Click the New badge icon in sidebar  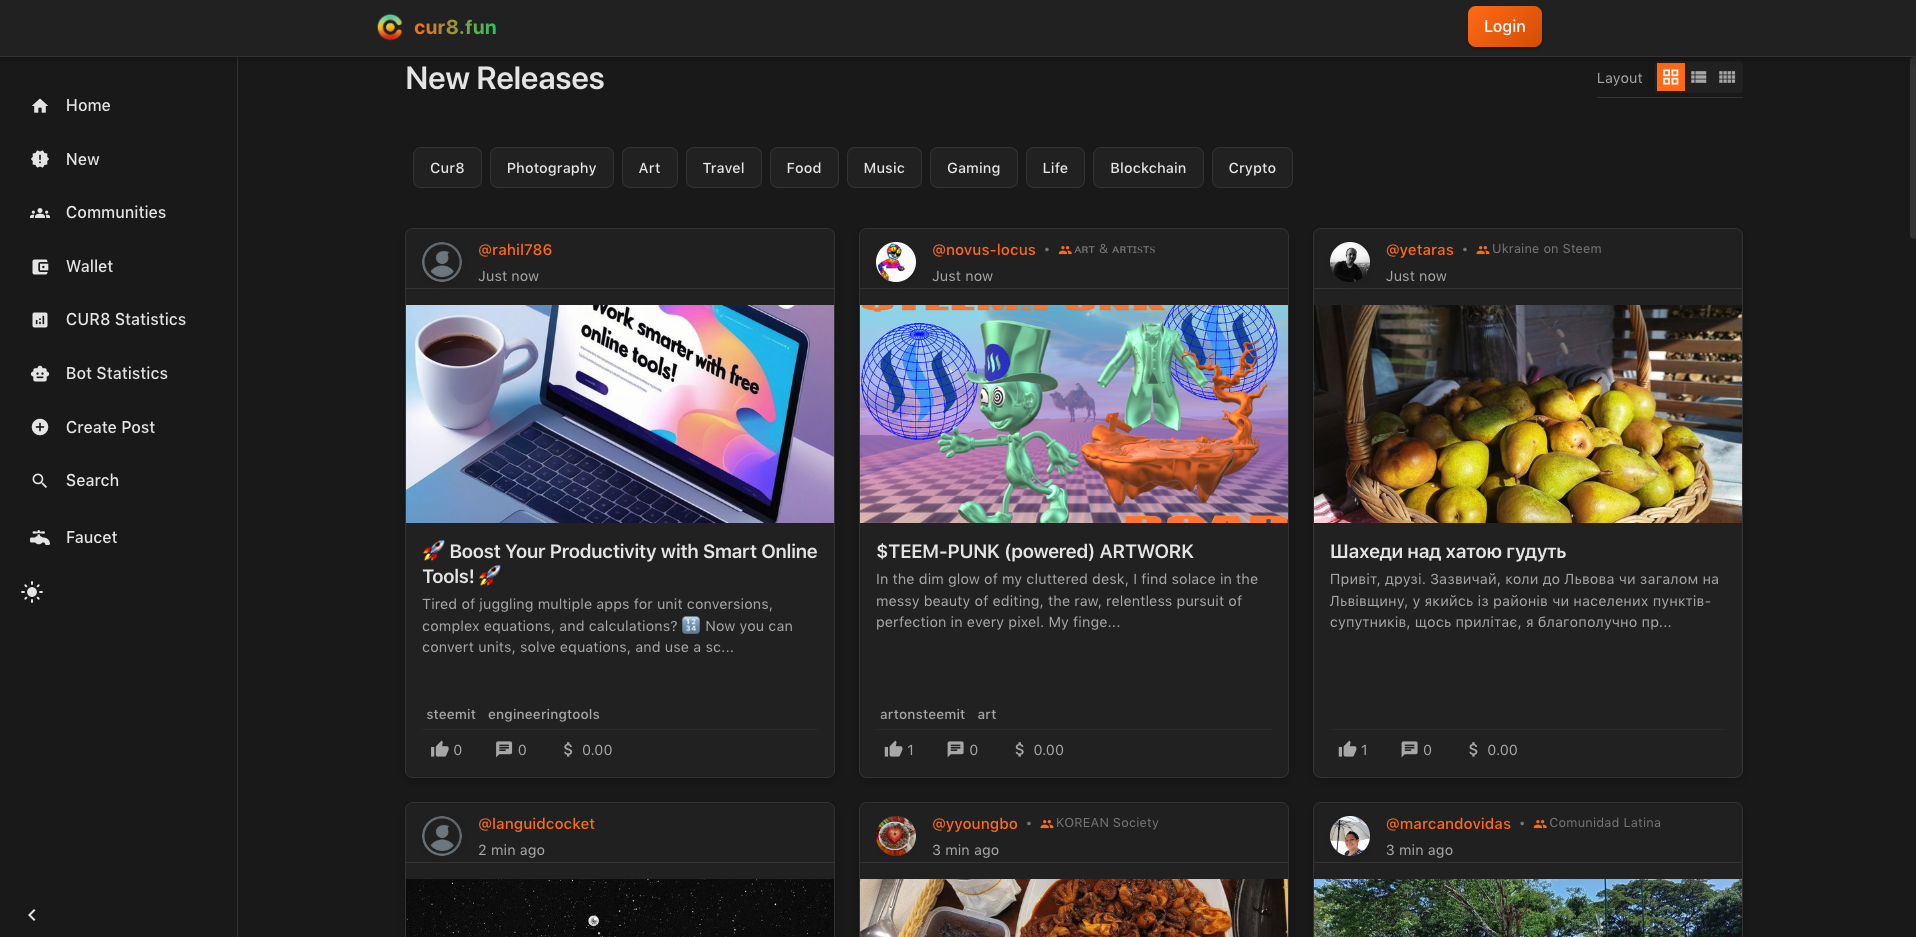point(40,159)
